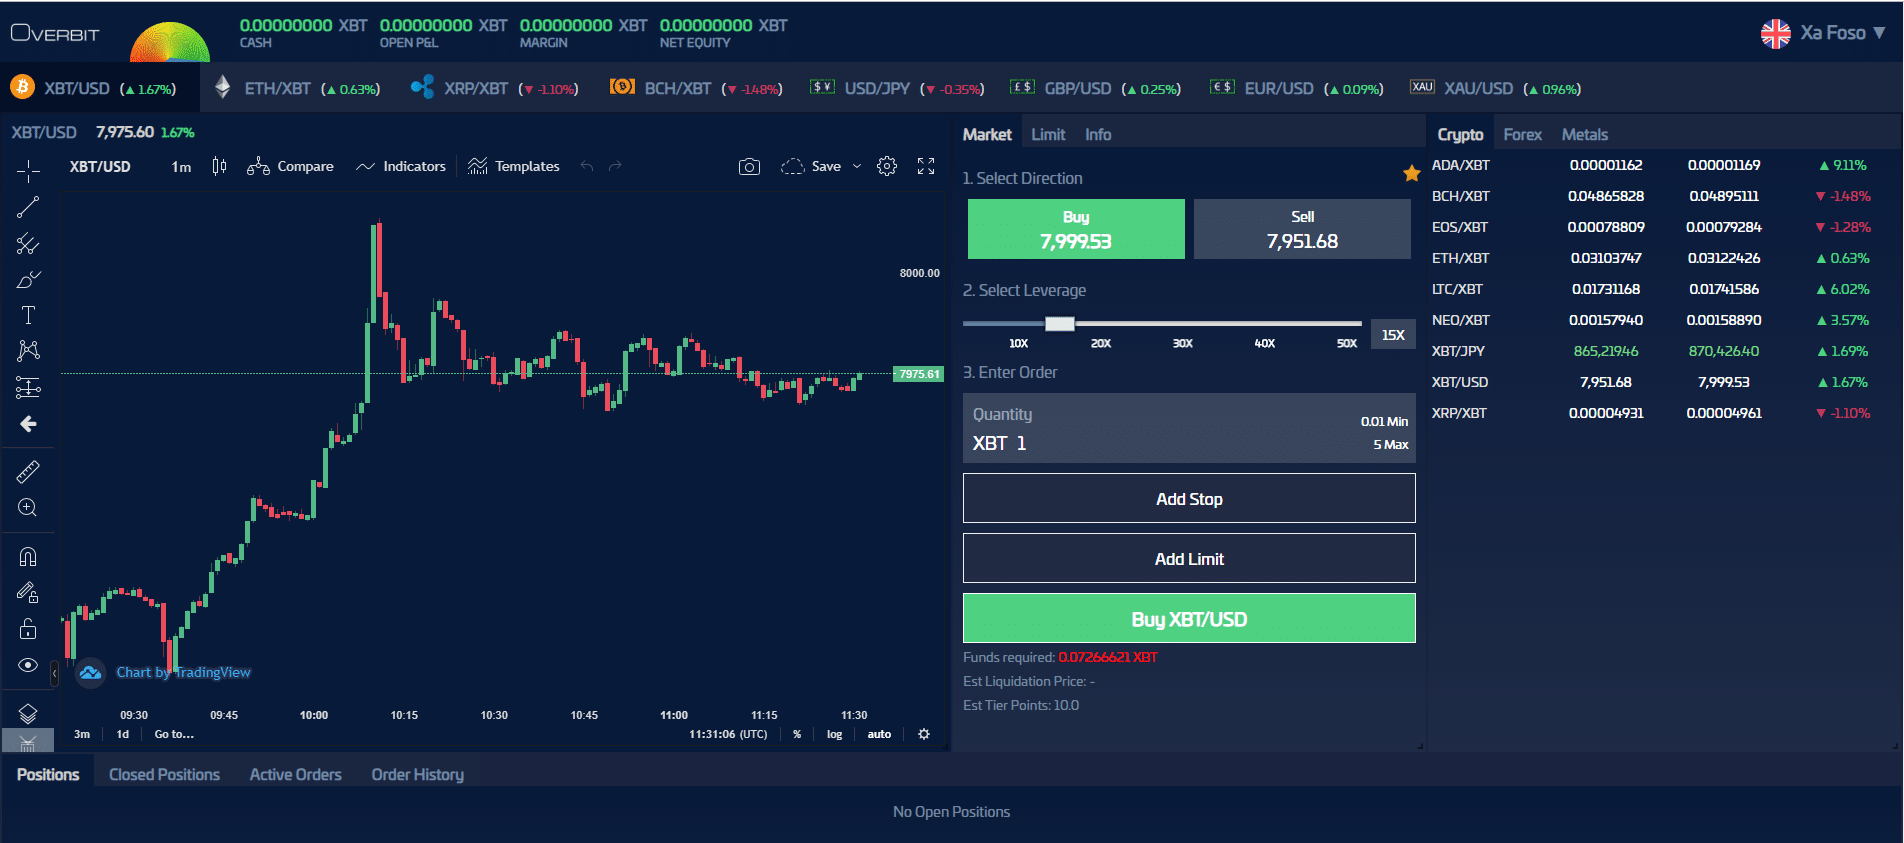The image size is (1904, 843).
Task: Toggle hide all drawings eye icon
Action: tap(28, 665)
